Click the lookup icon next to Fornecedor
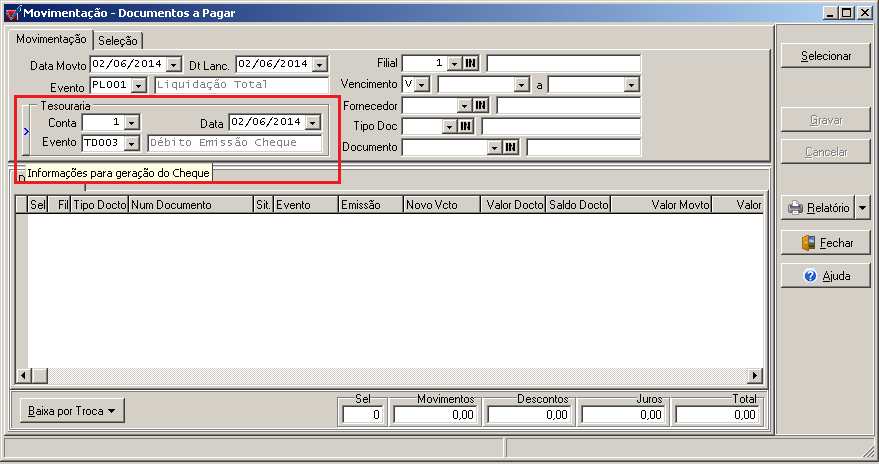 coord(481,105)
